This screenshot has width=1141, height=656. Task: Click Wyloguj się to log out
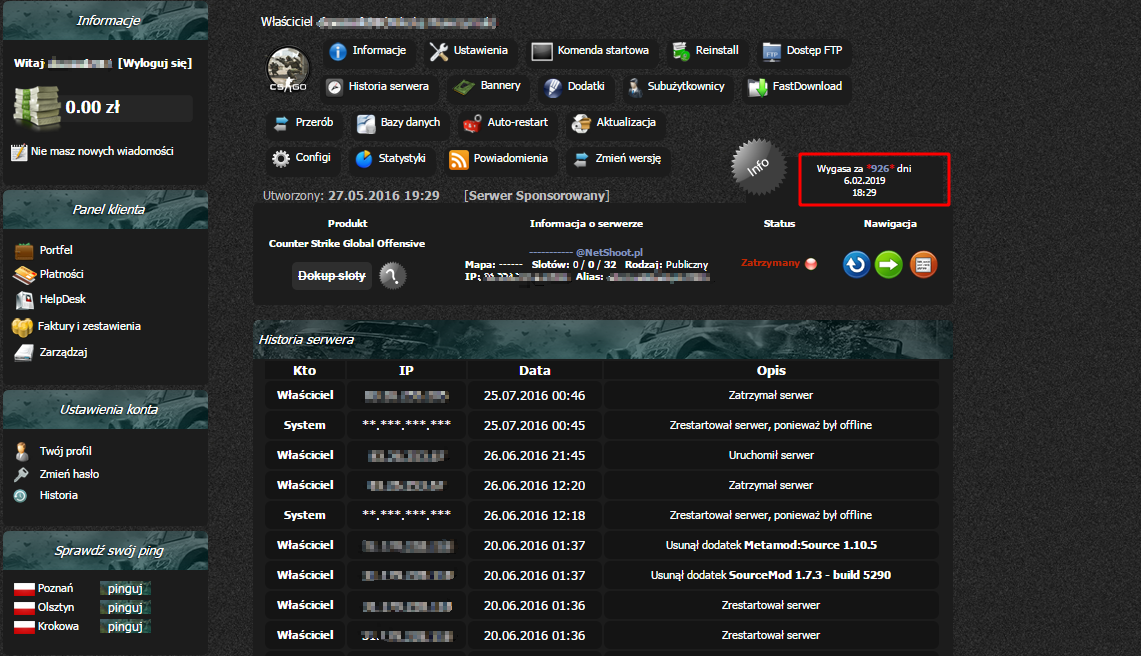(155, 63)
